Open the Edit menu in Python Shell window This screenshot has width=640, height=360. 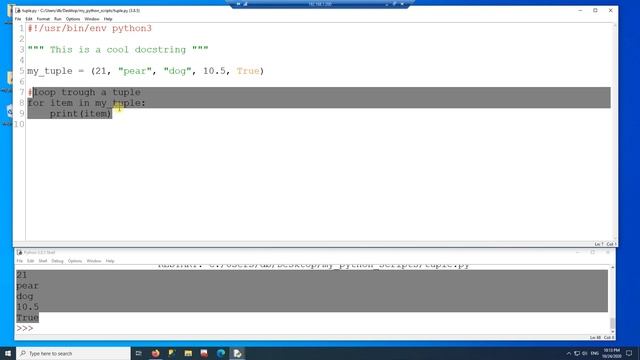pyautogui.click(x=31, y=261)
